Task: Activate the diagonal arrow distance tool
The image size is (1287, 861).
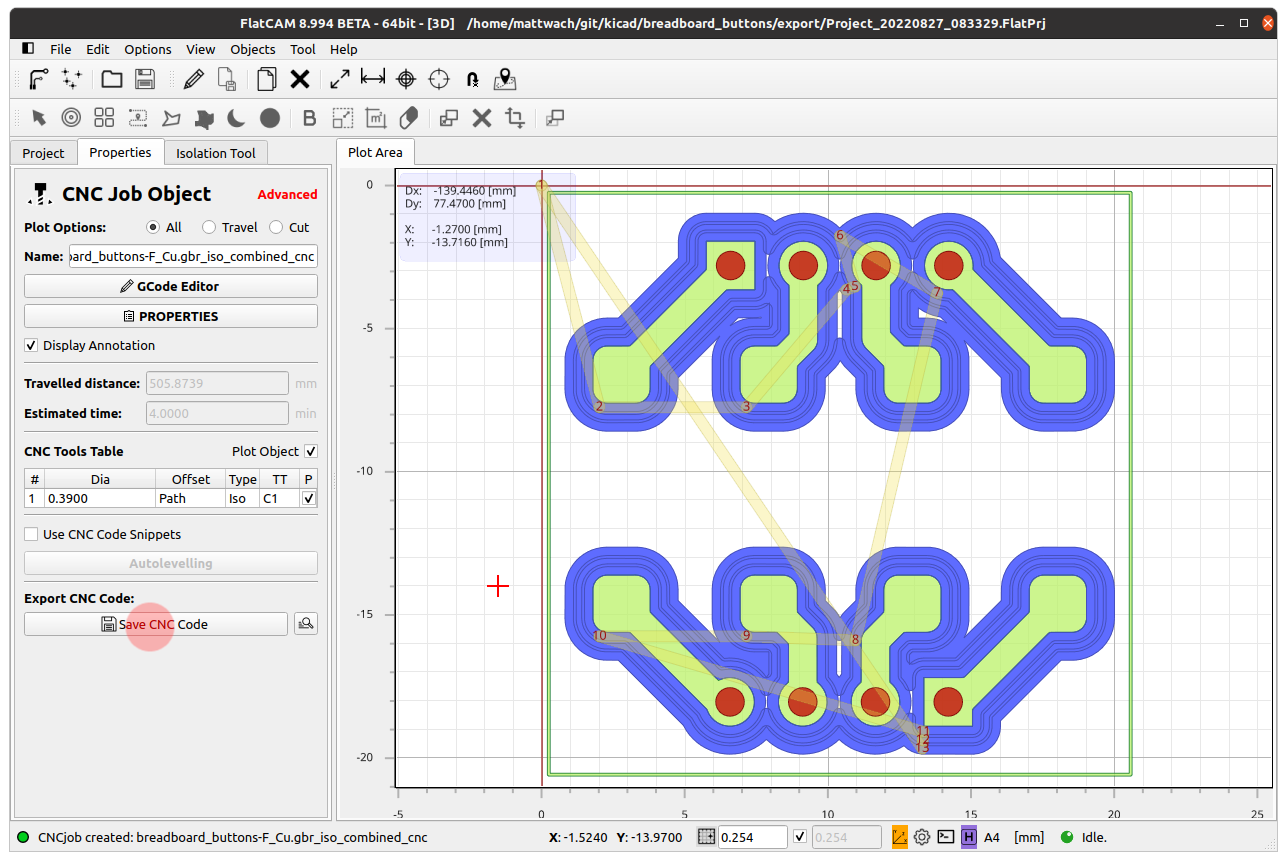Action: coord(340,80)
